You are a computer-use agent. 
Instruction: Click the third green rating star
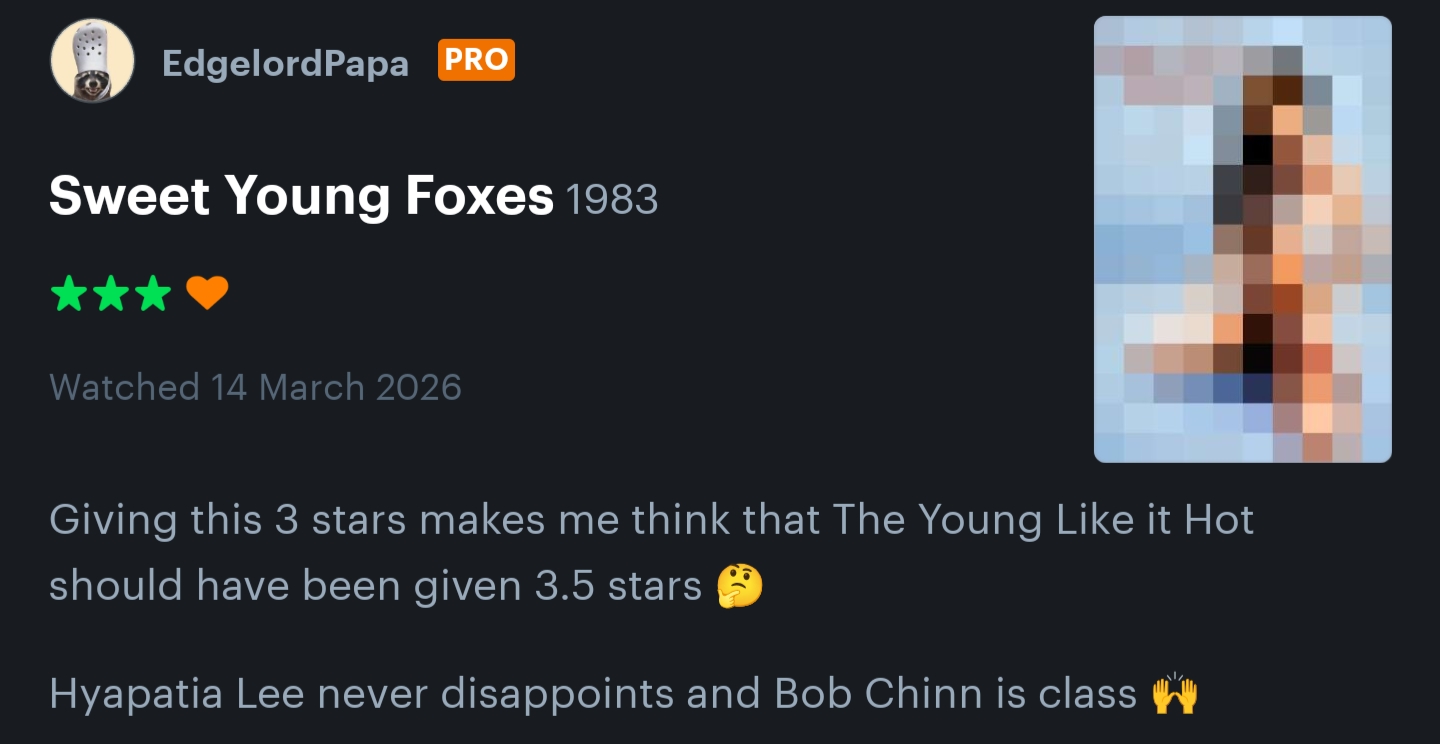point(152,294)
